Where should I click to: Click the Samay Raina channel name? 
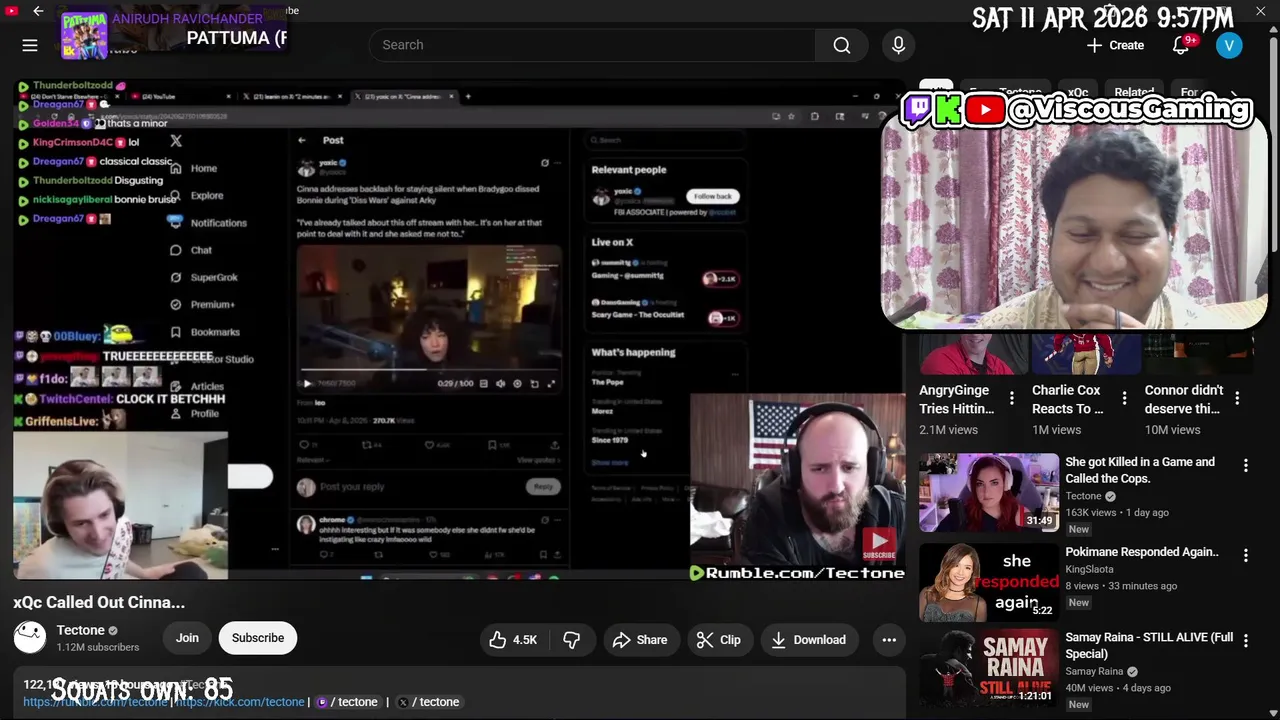(1094, 671)
